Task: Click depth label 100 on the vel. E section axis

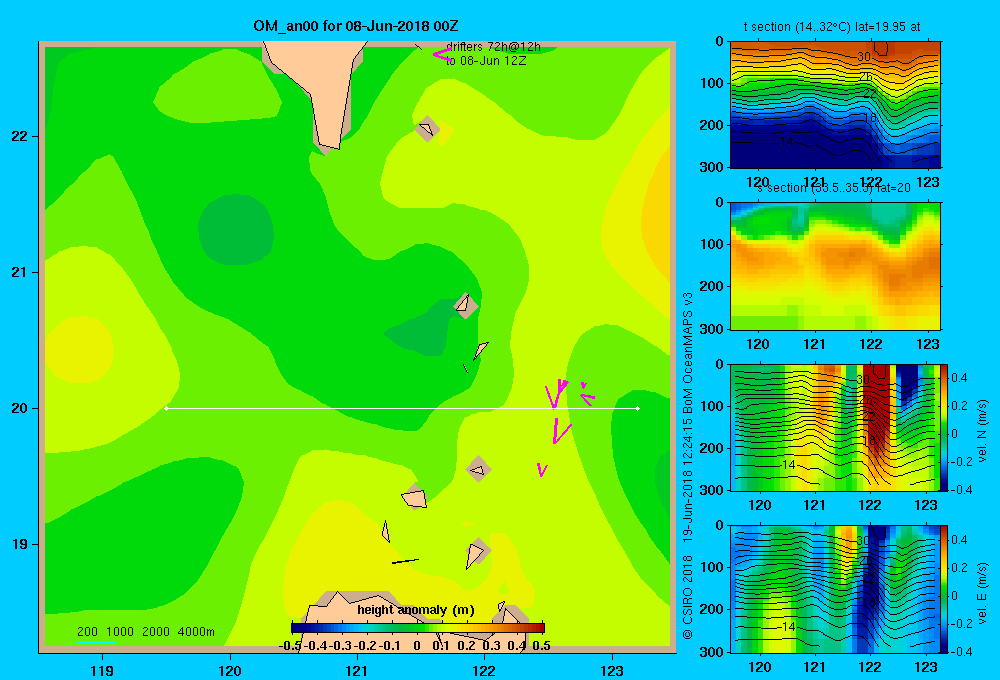Action: click(x=714, y=567)
